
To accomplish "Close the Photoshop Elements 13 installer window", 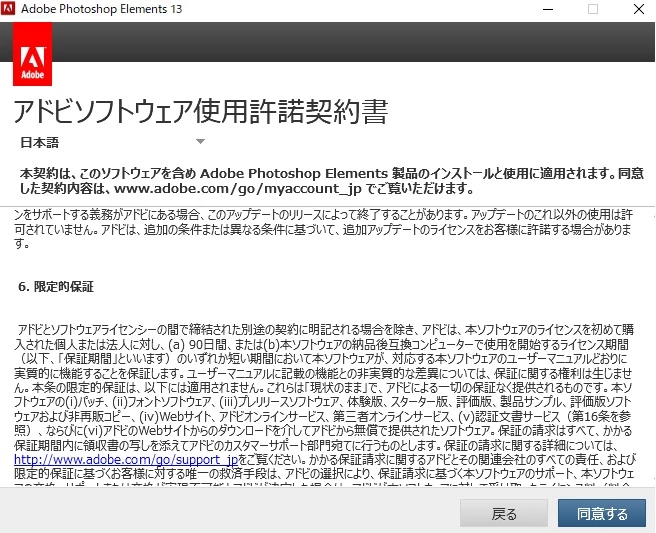I will click(x=639, y=9).
